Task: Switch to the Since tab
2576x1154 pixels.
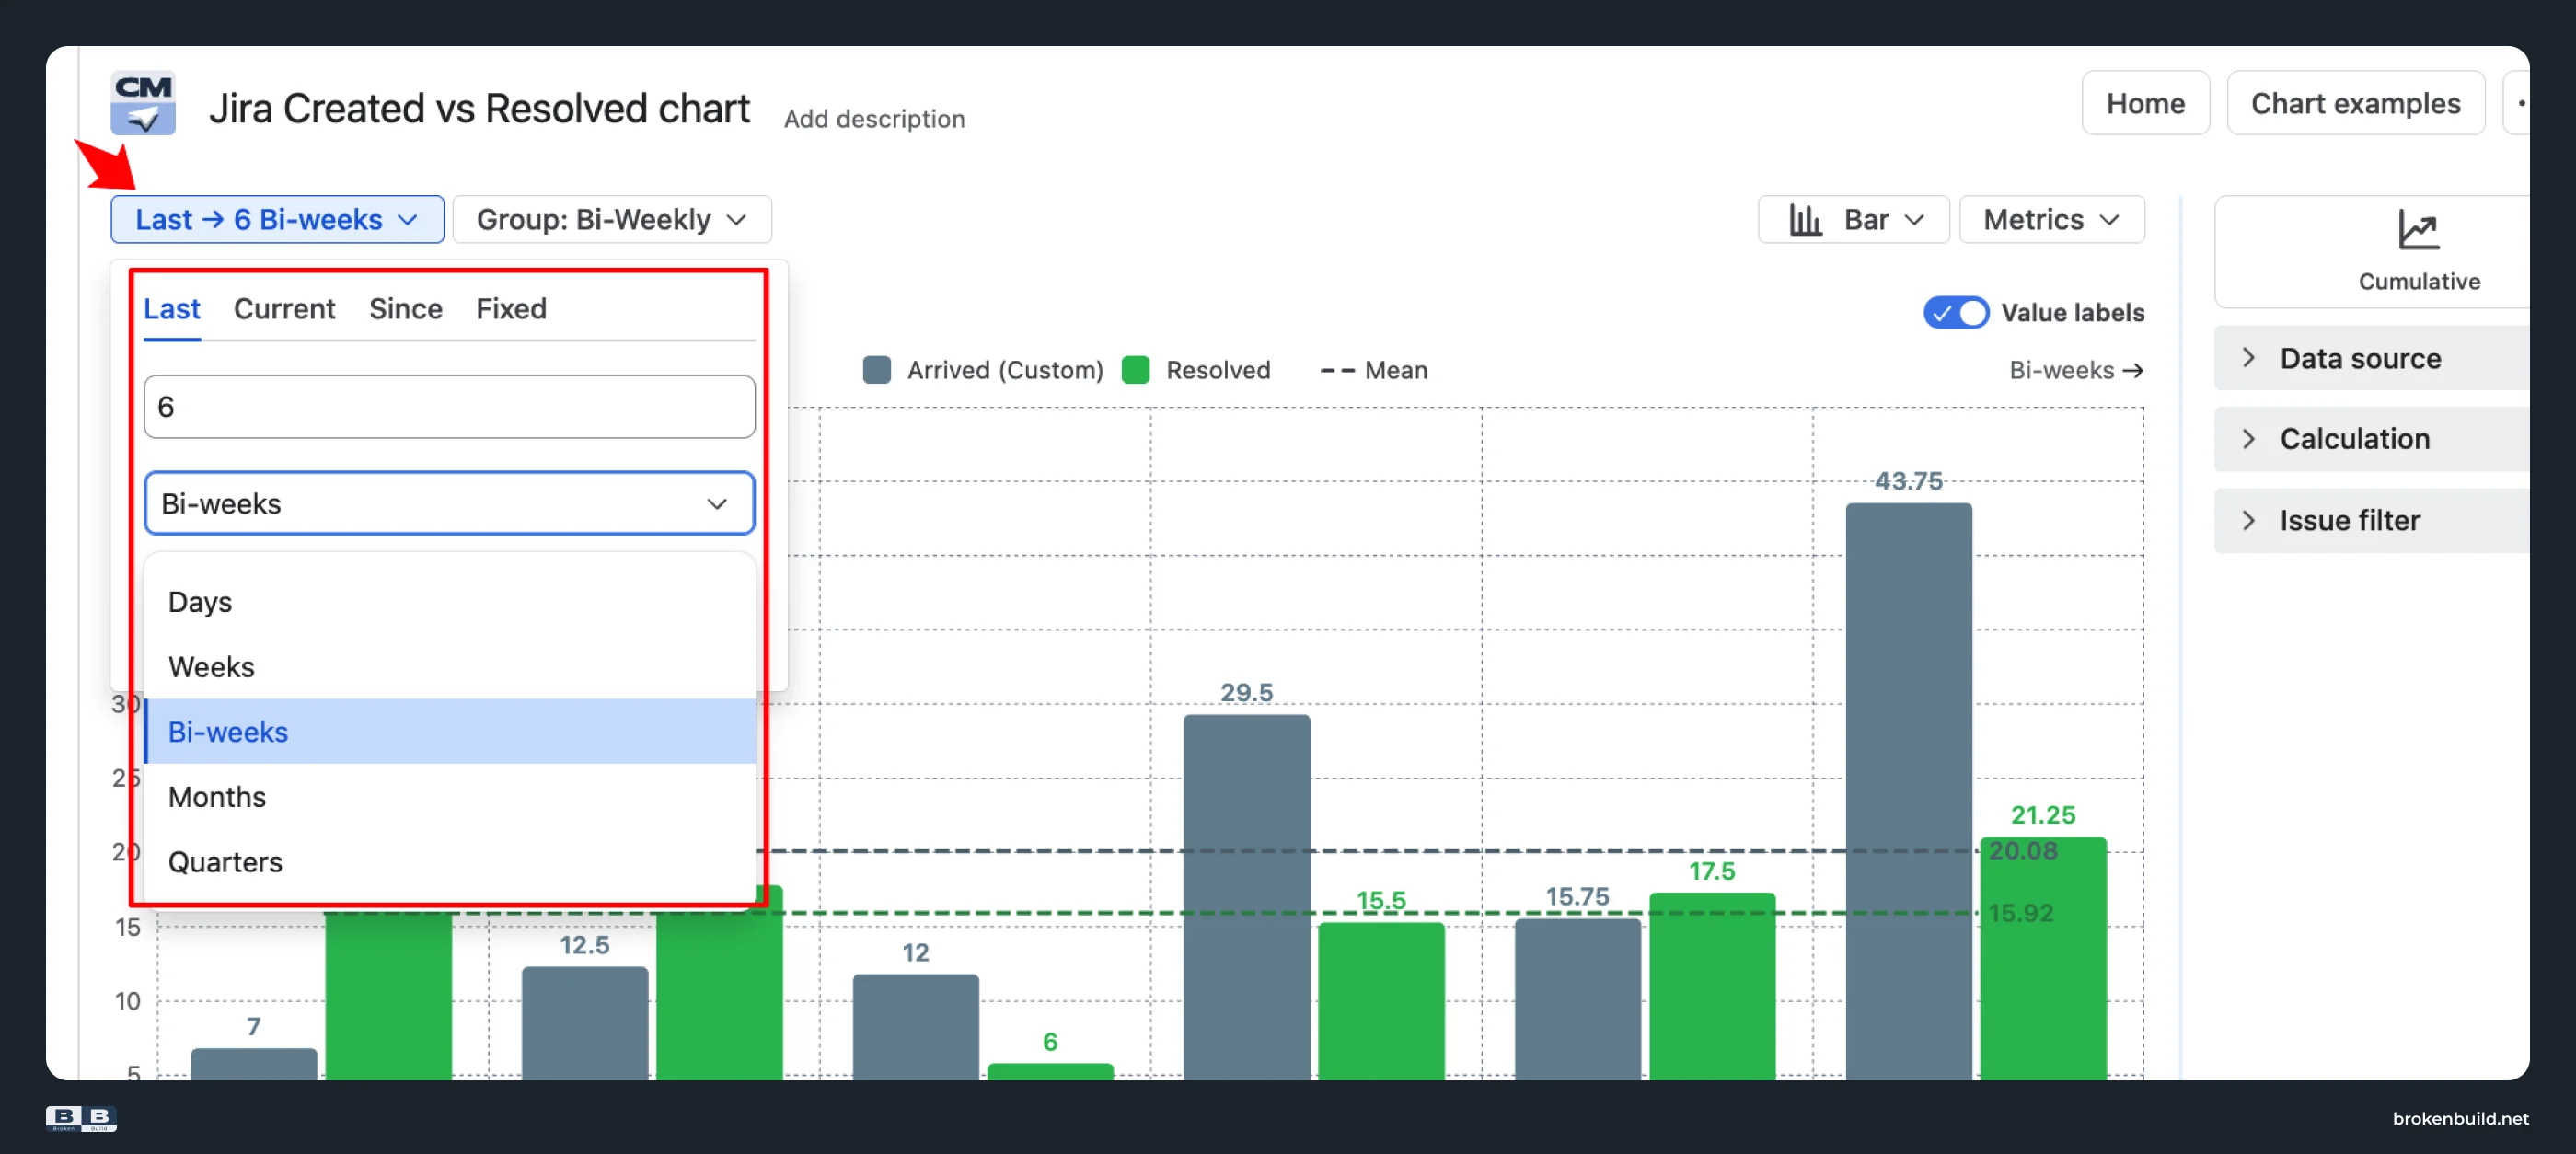Action: coord(405,309)
